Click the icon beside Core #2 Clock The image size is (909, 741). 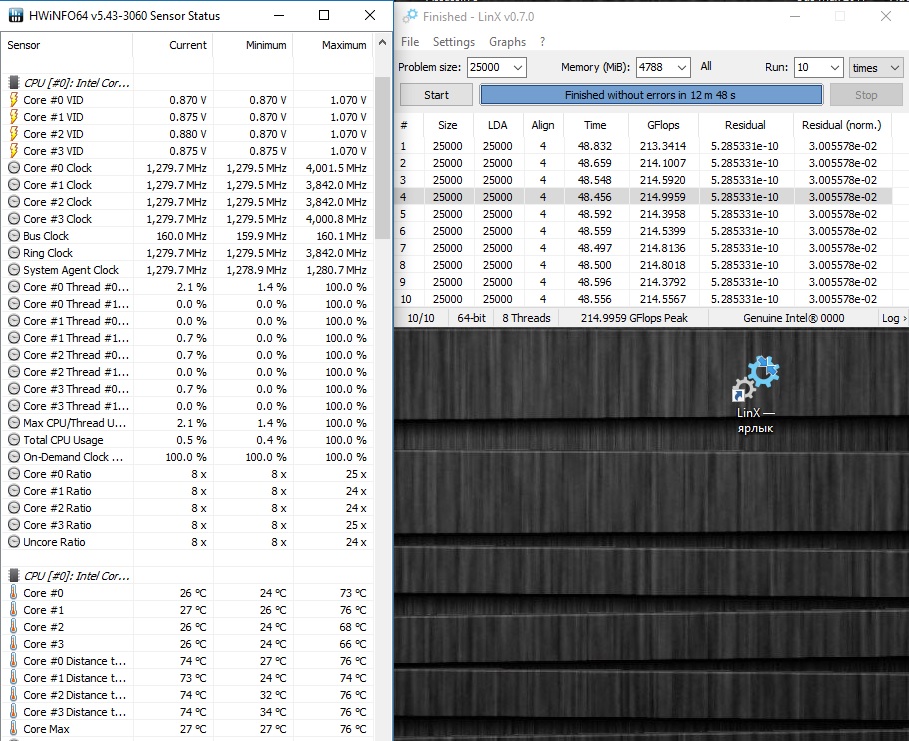pyautogui.click(x=14, y=202)
